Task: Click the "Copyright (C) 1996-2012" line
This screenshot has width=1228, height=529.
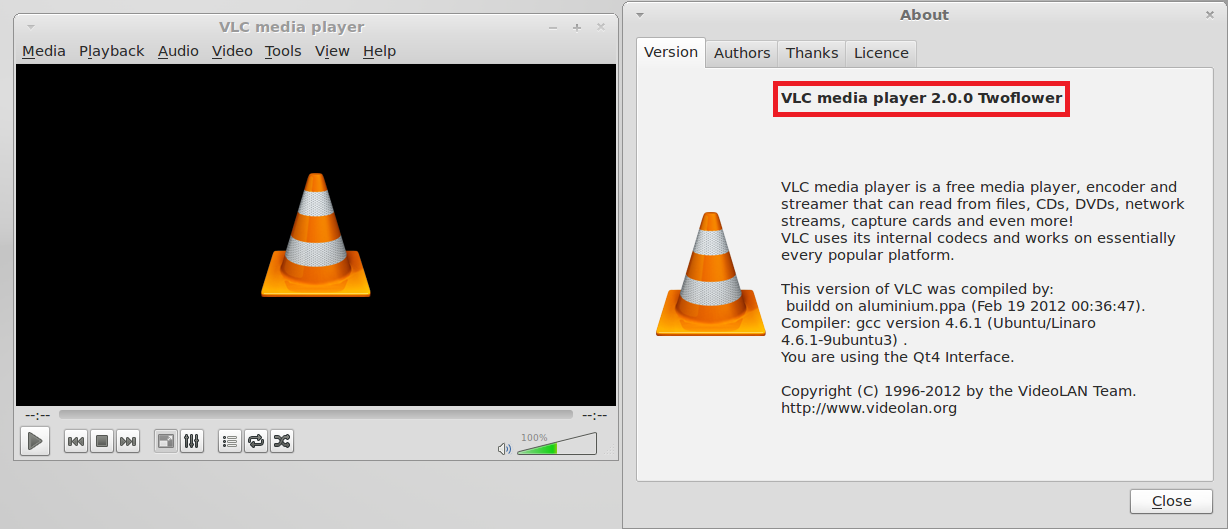Action: click(958, 391)
